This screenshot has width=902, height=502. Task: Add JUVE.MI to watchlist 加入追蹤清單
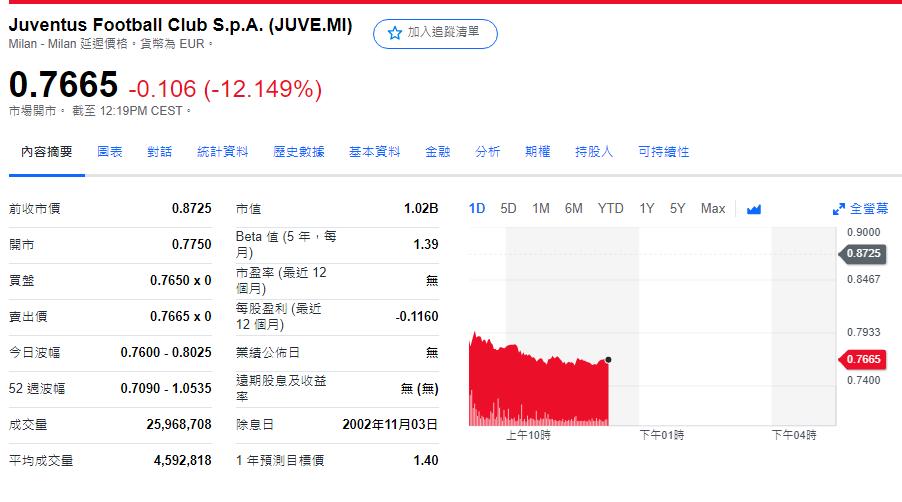pos(435,33)
